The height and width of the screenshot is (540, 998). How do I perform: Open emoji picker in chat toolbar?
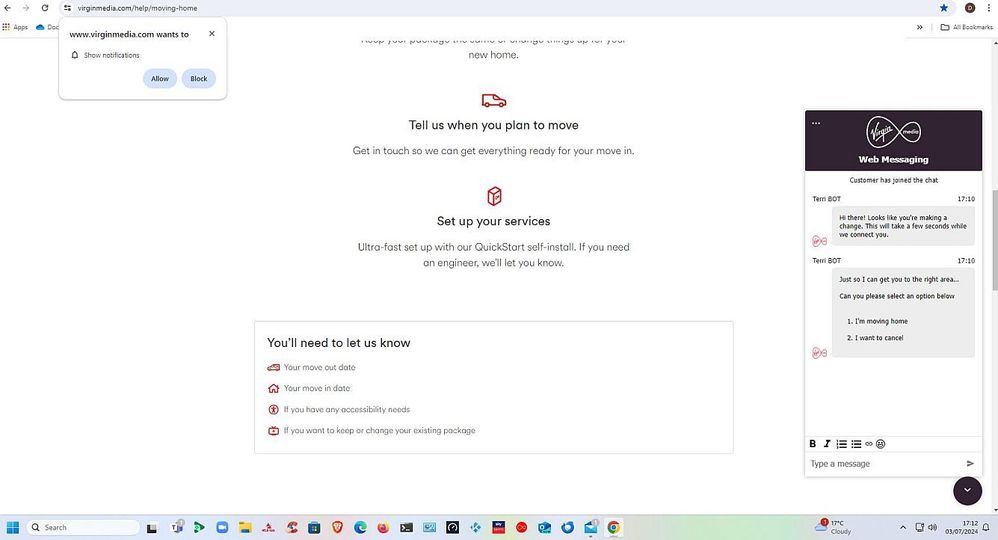[x=881, y=444]
